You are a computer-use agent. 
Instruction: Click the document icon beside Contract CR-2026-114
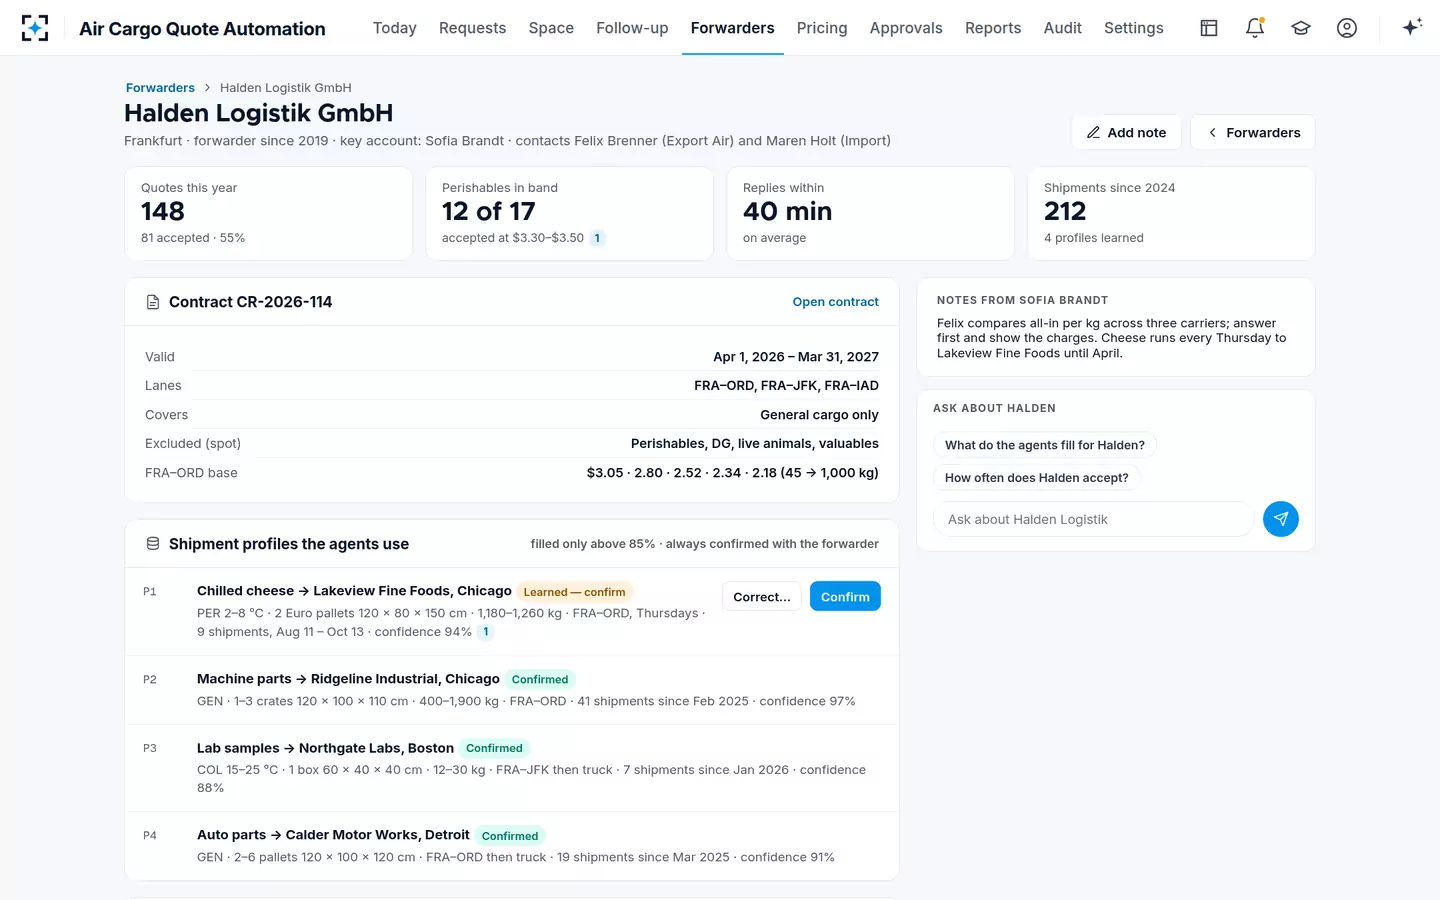(153, 302)
